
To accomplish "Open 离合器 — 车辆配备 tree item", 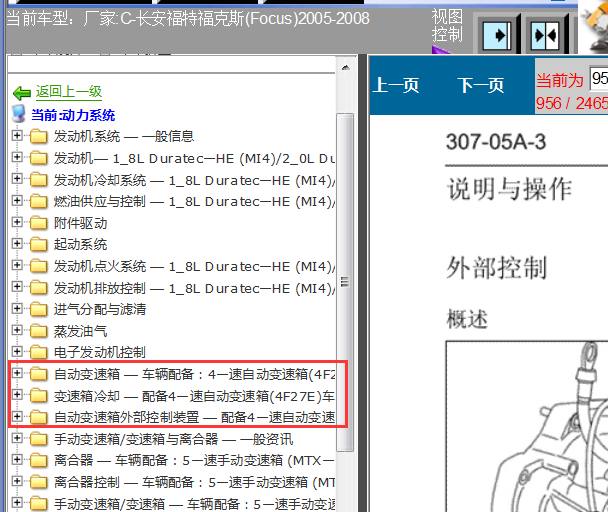I will coord(194,460).
